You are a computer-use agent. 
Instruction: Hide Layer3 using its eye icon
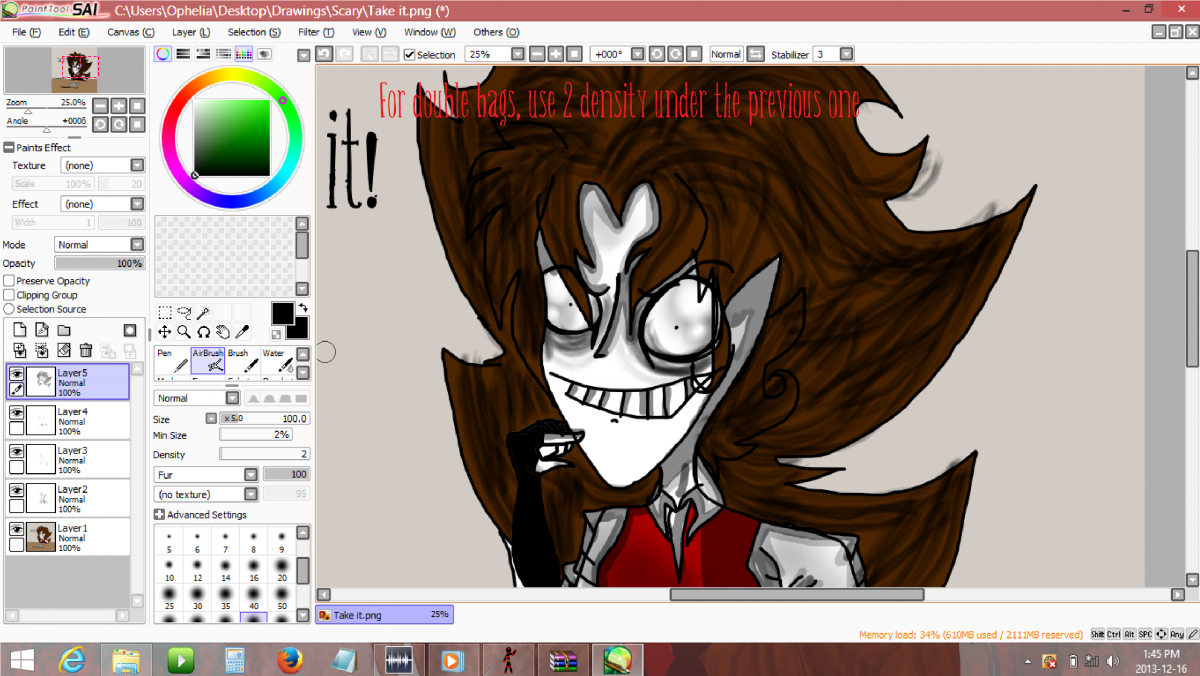click(x=16, y=451)
